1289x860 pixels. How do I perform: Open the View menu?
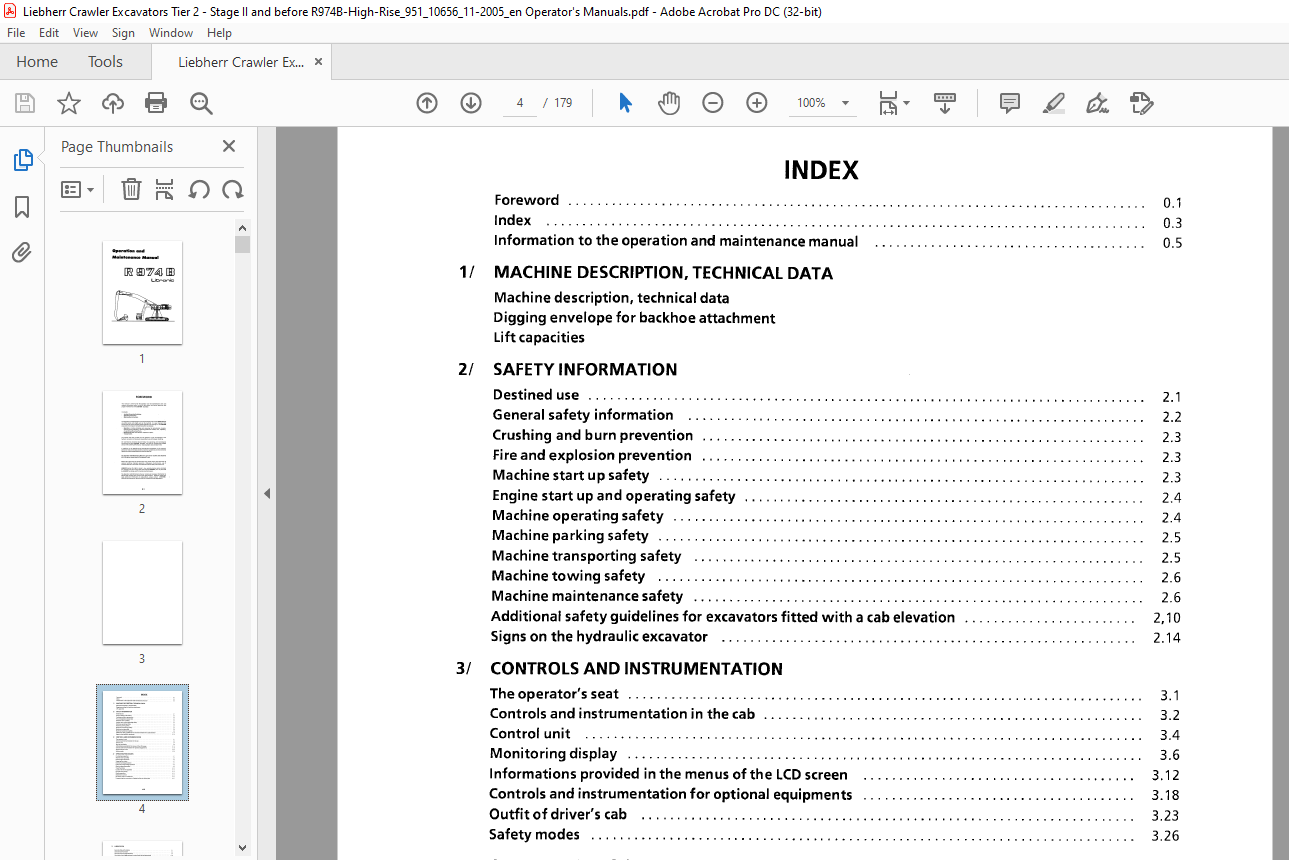[86, 33]
